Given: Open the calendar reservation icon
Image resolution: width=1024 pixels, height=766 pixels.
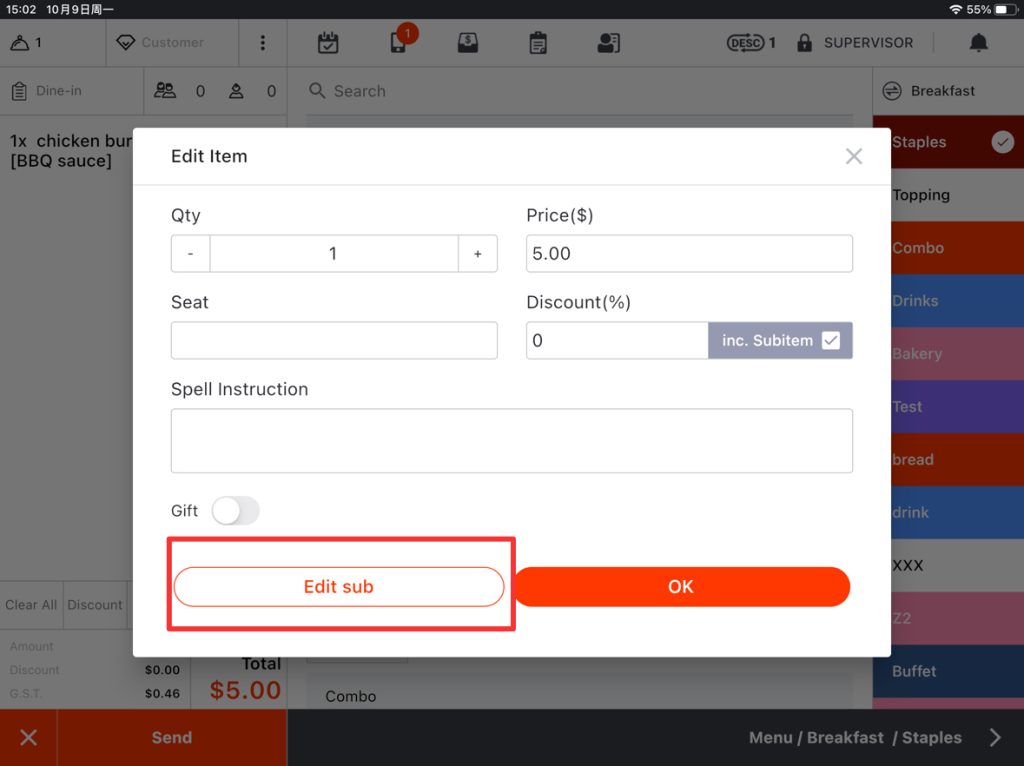Looking at the screenshot, I should pyautogui.click(x=328, y=43).
